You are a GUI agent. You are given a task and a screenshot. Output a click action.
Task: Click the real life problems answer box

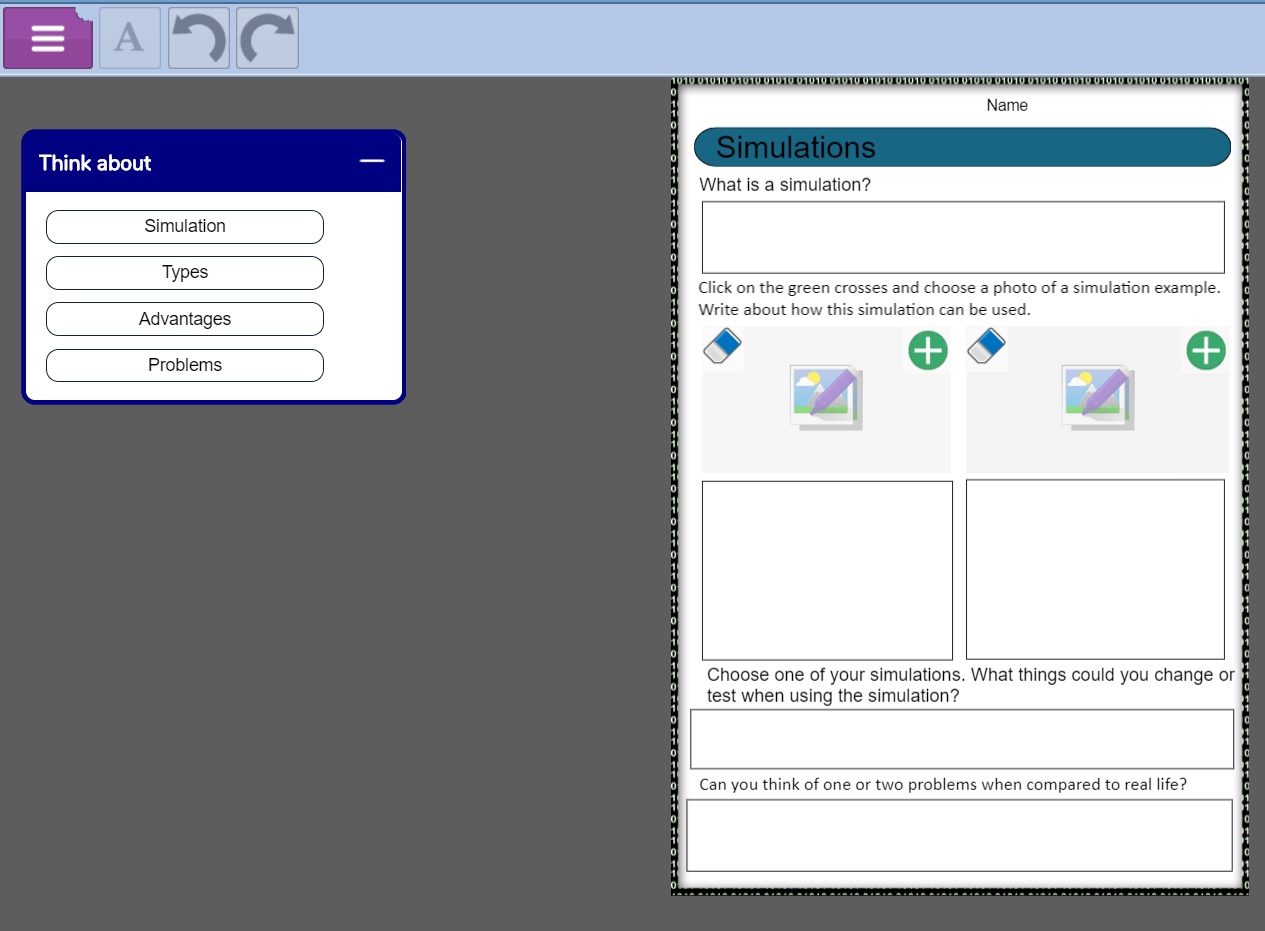coord(959,835)
